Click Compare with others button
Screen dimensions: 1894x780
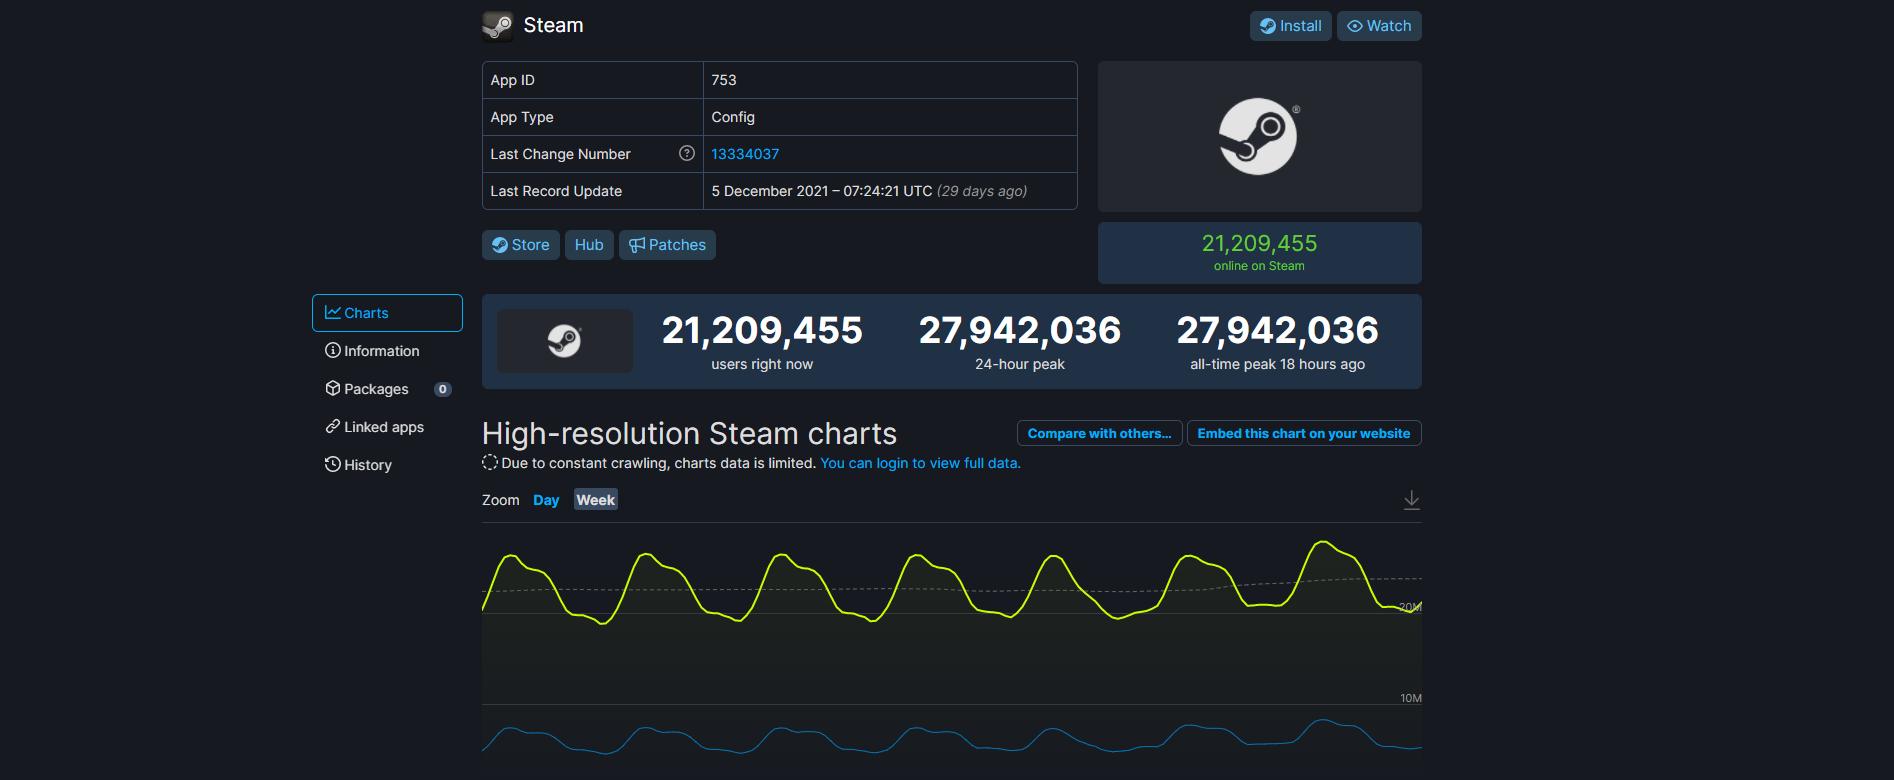pos(1099,433)
